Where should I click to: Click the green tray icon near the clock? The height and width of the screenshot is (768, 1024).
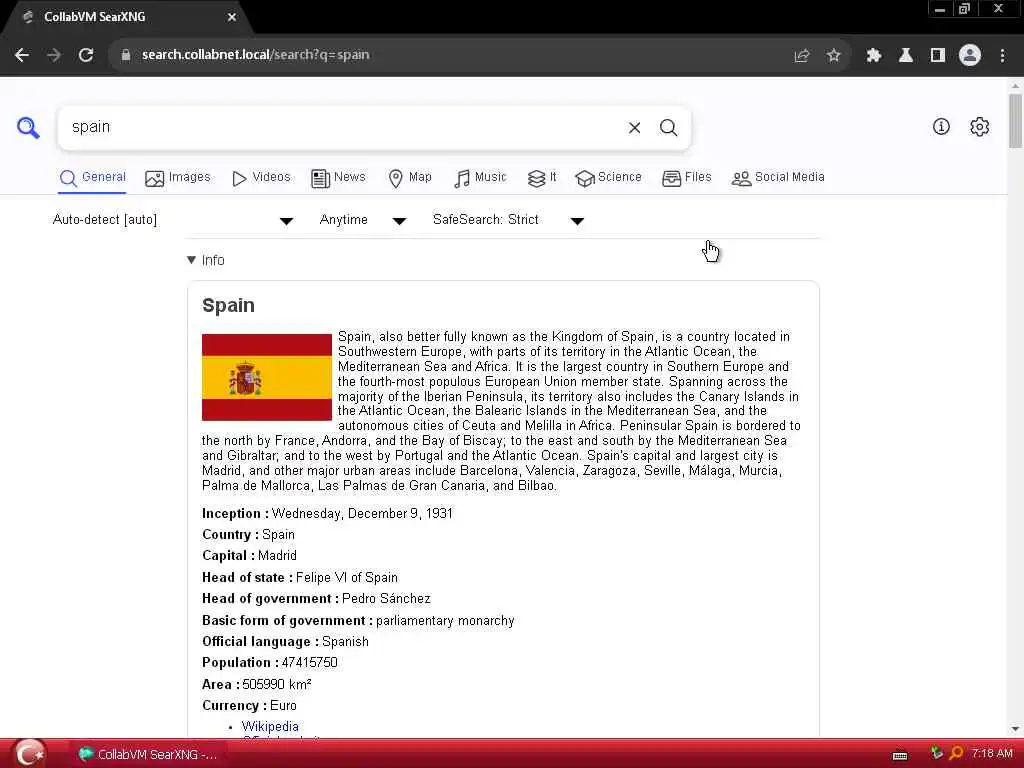point(937,754)
